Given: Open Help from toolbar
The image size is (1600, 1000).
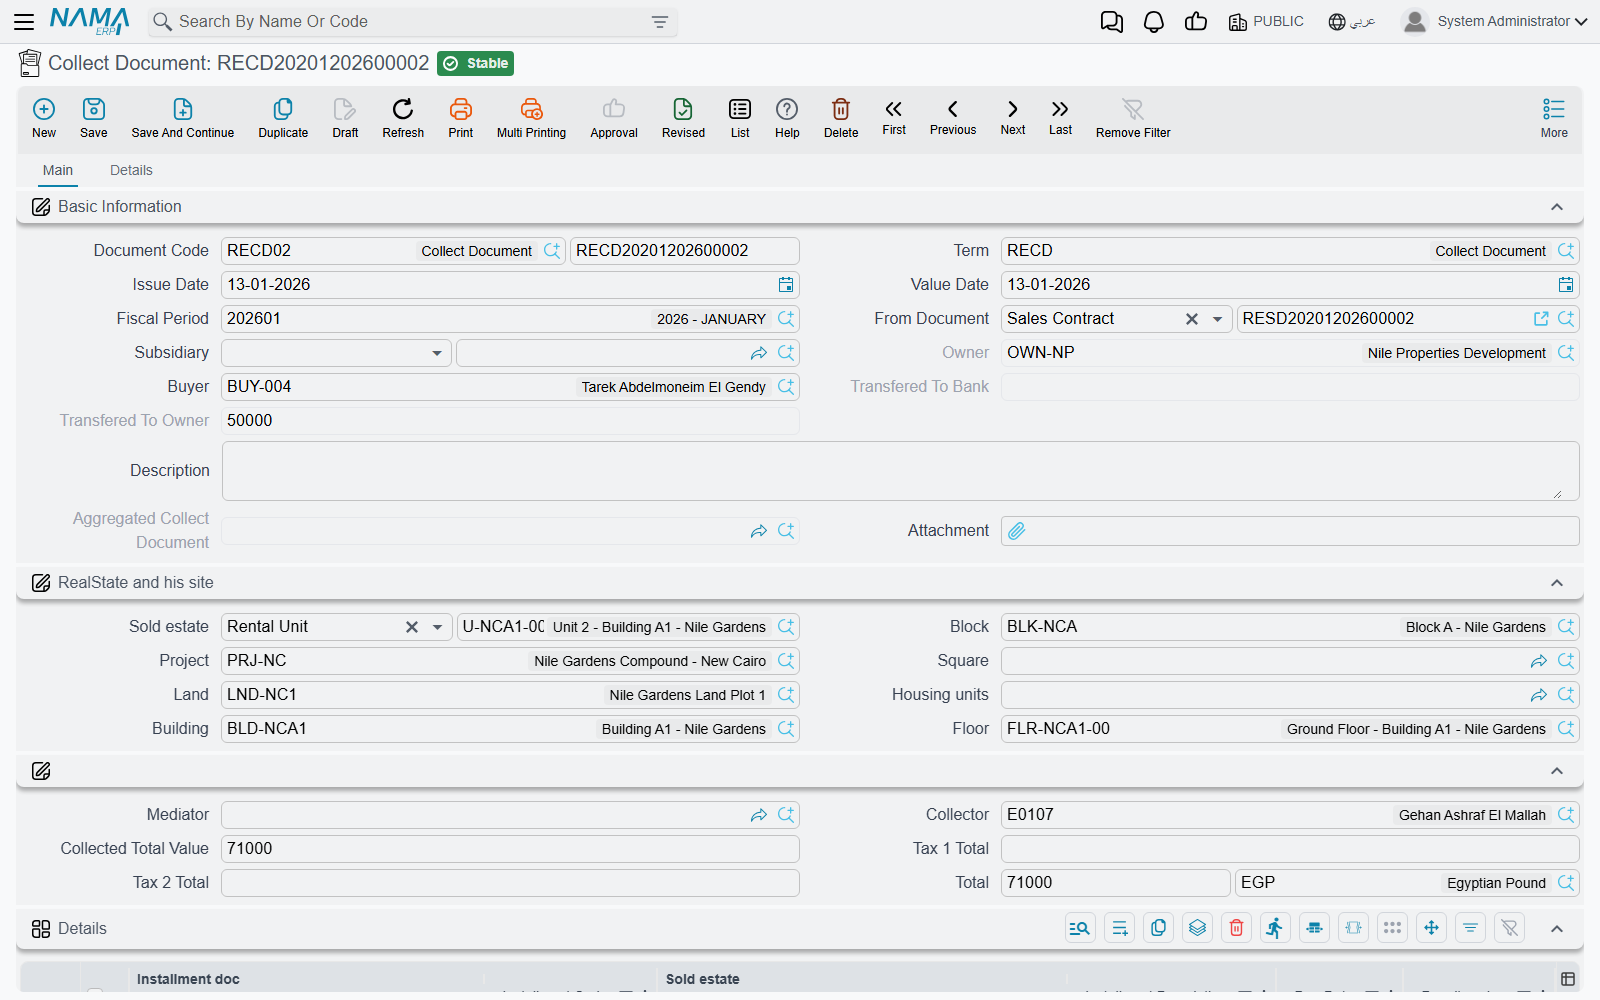Looking at the screenshot, I should (787, 118).
